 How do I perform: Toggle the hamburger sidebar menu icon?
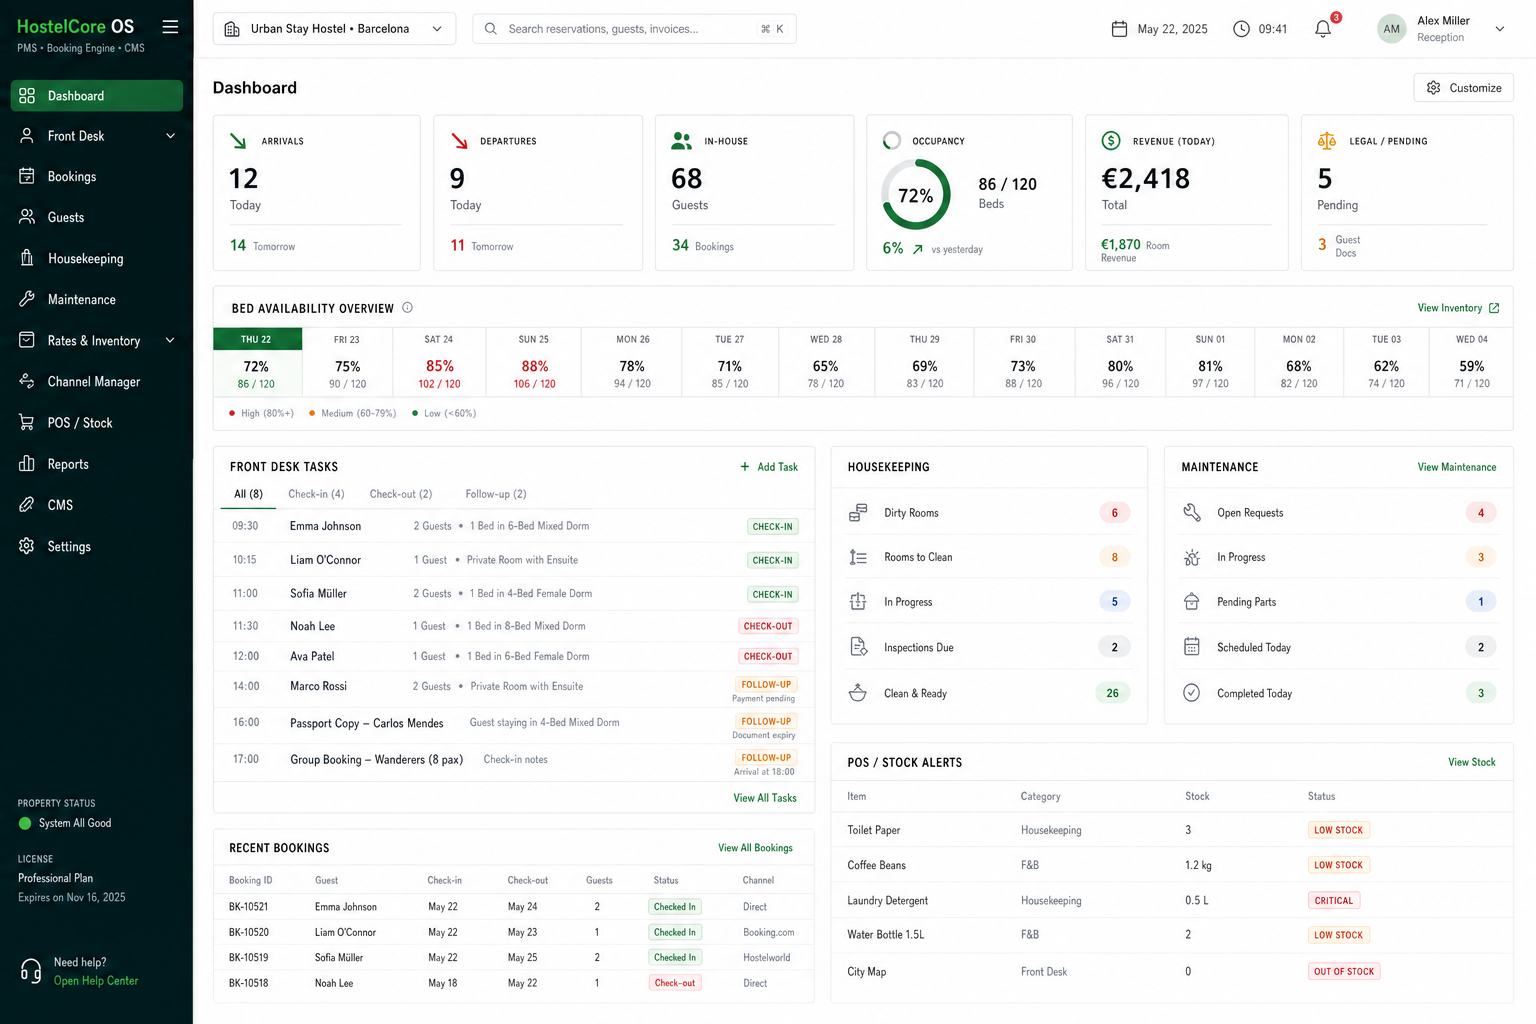[170, 27]
